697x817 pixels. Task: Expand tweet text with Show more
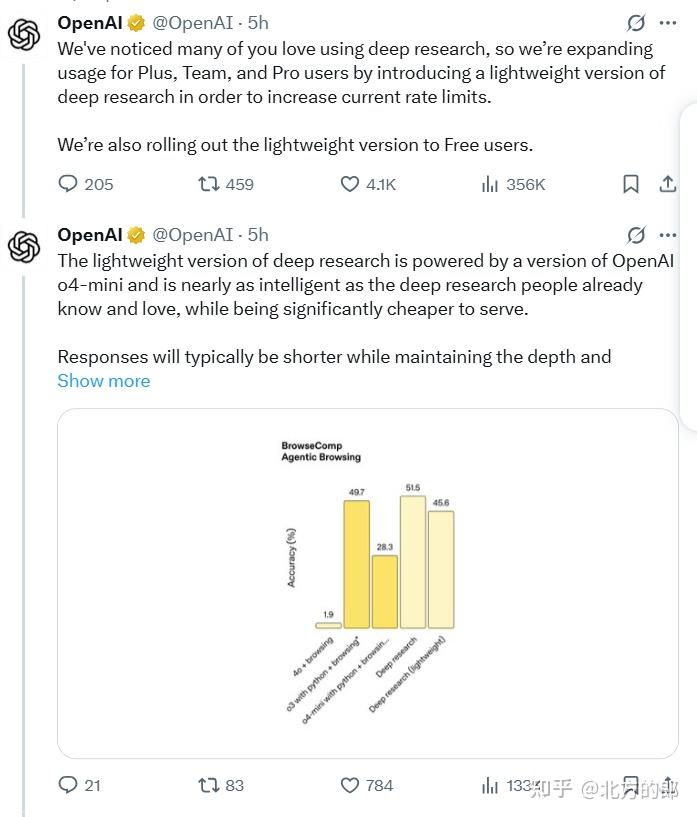104,381
